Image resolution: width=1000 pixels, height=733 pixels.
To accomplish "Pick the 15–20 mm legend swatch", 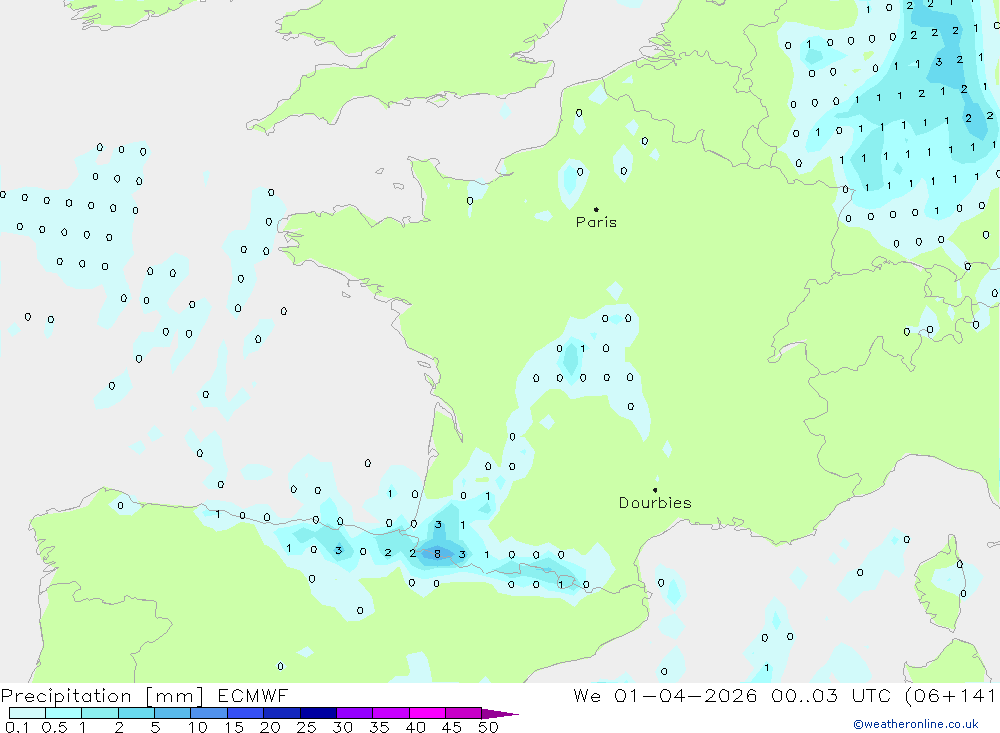I will (245, 713).
